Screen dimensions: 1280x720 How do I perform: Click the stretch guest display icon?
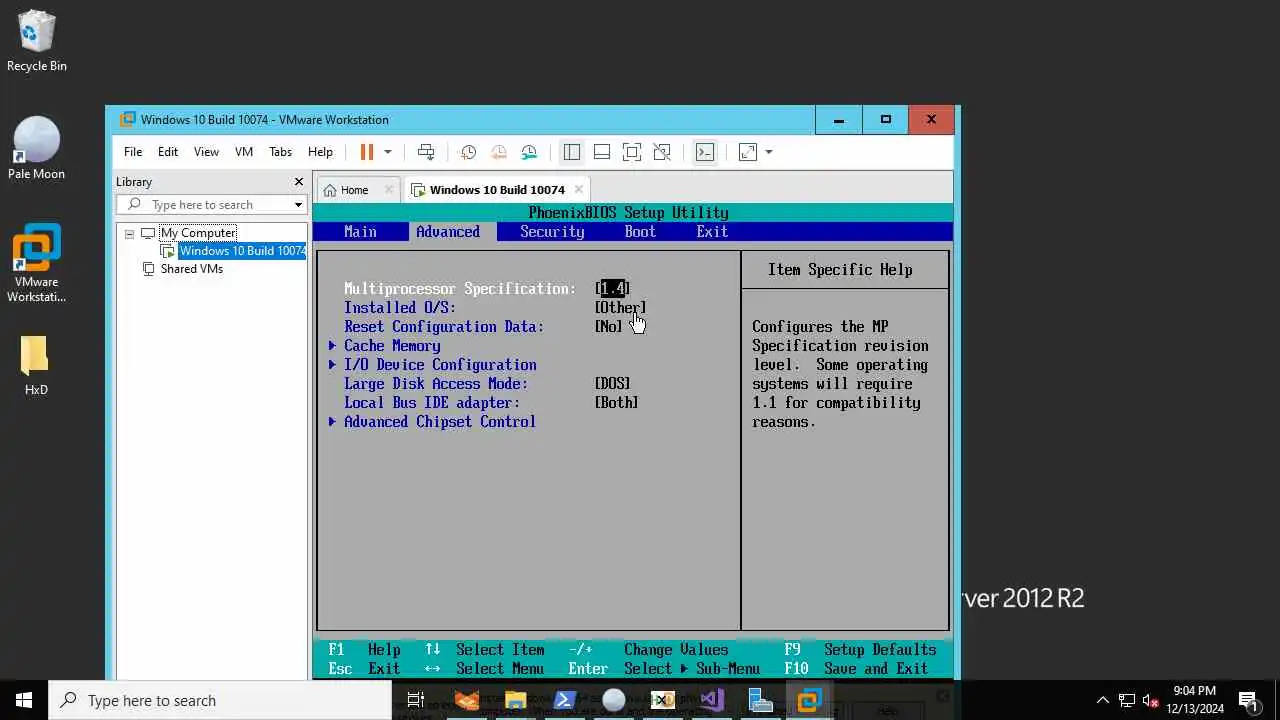(x=748, y=152)
